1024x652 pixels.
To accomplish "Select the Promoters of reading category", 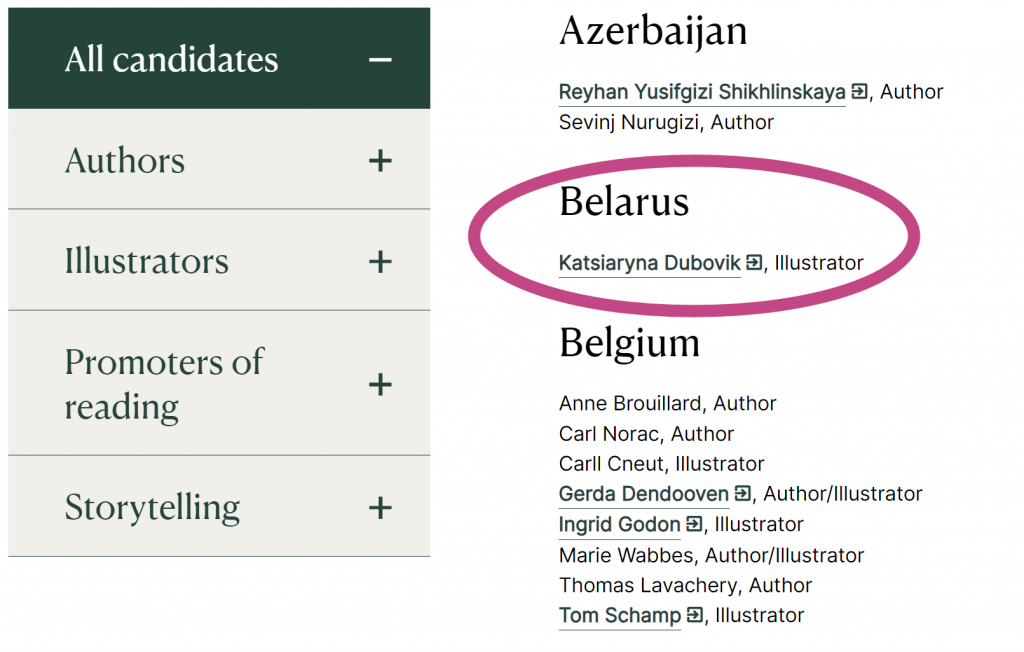I will [164, 384].
